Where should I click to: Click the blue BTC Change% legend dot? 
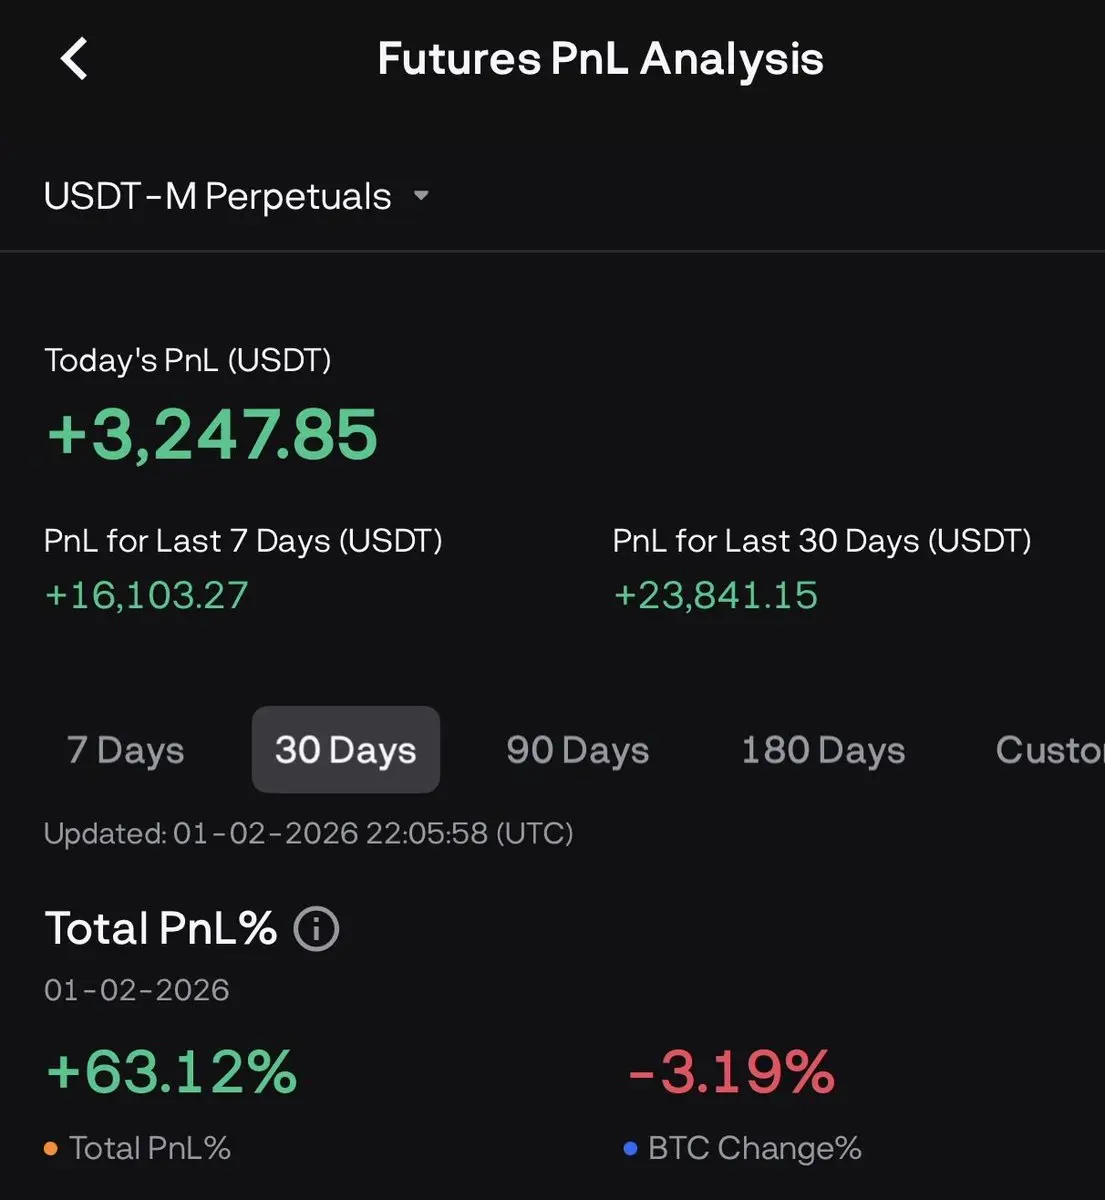pos(630,1149)
